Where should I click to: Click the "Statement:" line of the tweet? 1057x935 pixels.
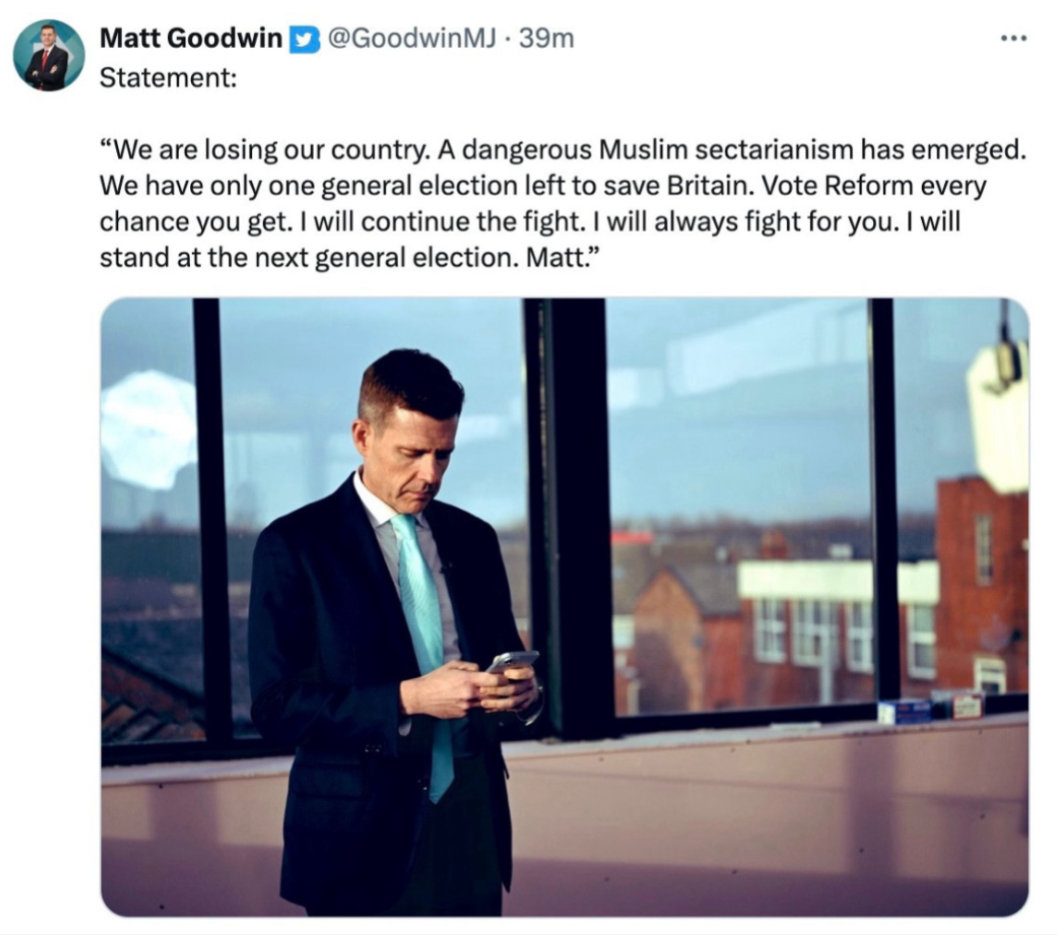tap(168, 77)
